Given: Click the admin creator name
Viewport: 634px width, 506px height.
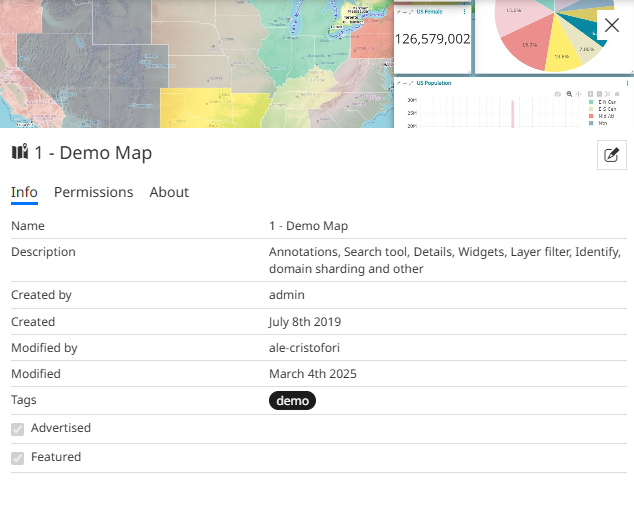Looking at the screenshot, I should click(x=286, y=295).
